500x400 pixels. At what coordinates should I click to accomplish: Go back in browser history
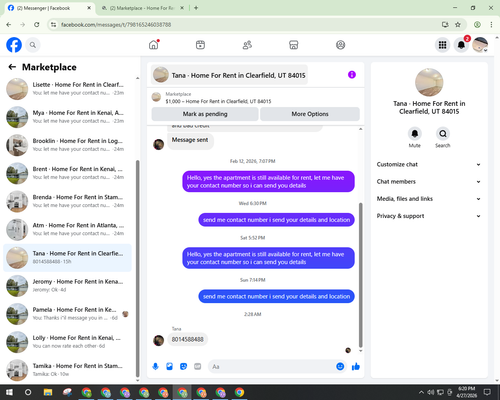(x=9, y=25)
